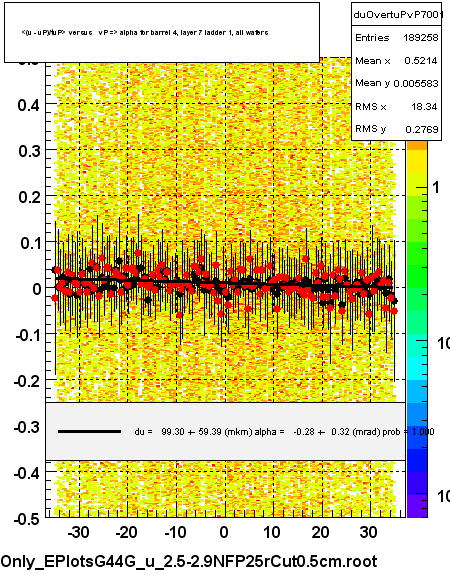450x575 pixels.
Task: Click the color scale label 1
Action: click(436, 187)
